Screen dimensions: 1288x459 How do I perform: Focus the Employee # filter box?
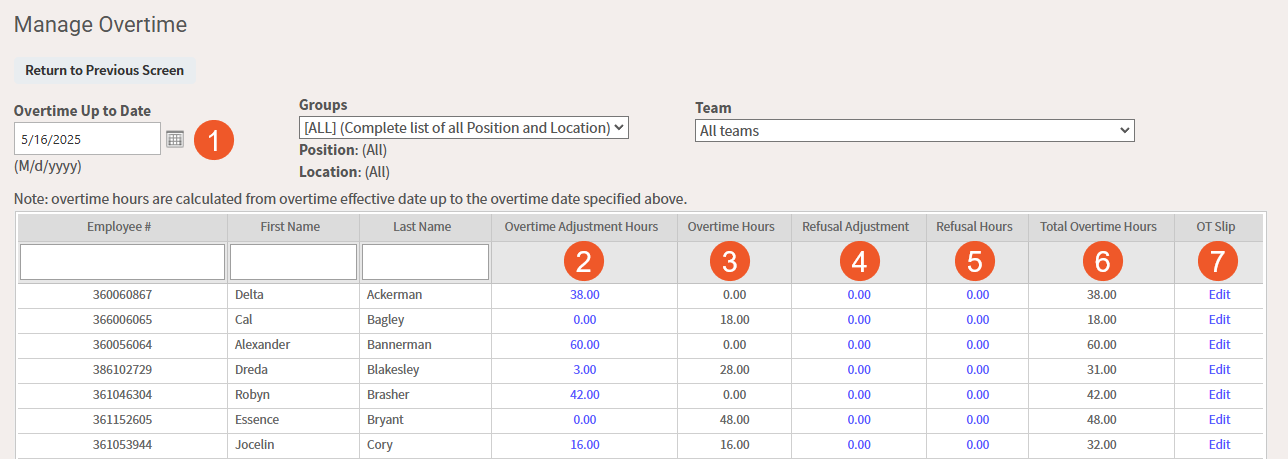pyautogui.click(x=122, y=262)
